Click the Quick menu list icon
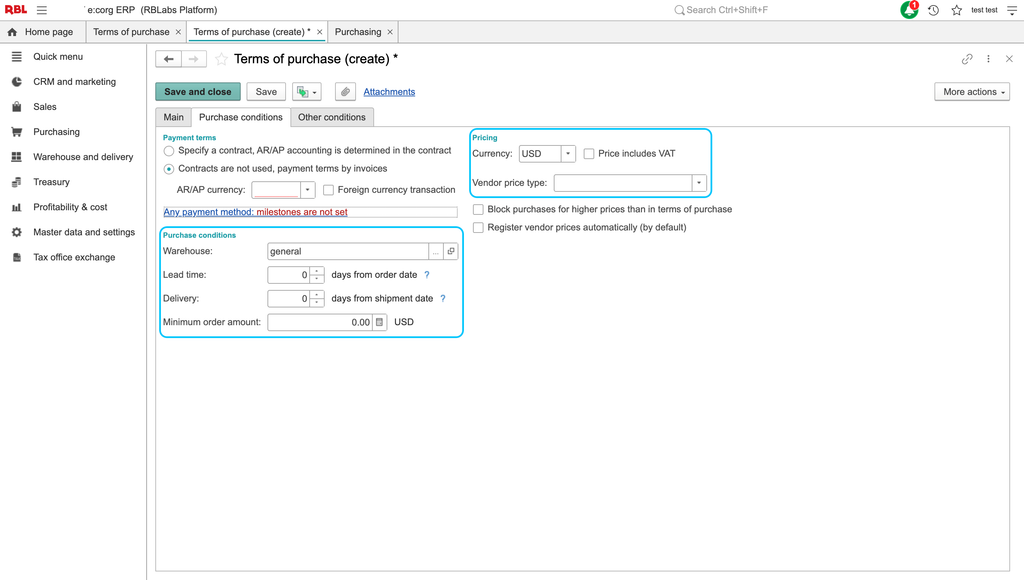The height and width of the screenshot is (580, 1024). 17,57
